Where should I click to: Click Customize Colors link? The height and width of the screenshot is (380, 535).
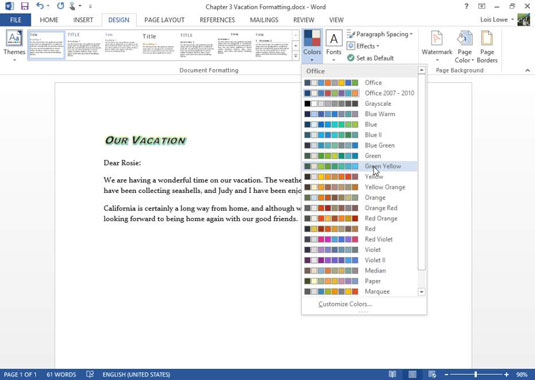click(x=345, y=304)
